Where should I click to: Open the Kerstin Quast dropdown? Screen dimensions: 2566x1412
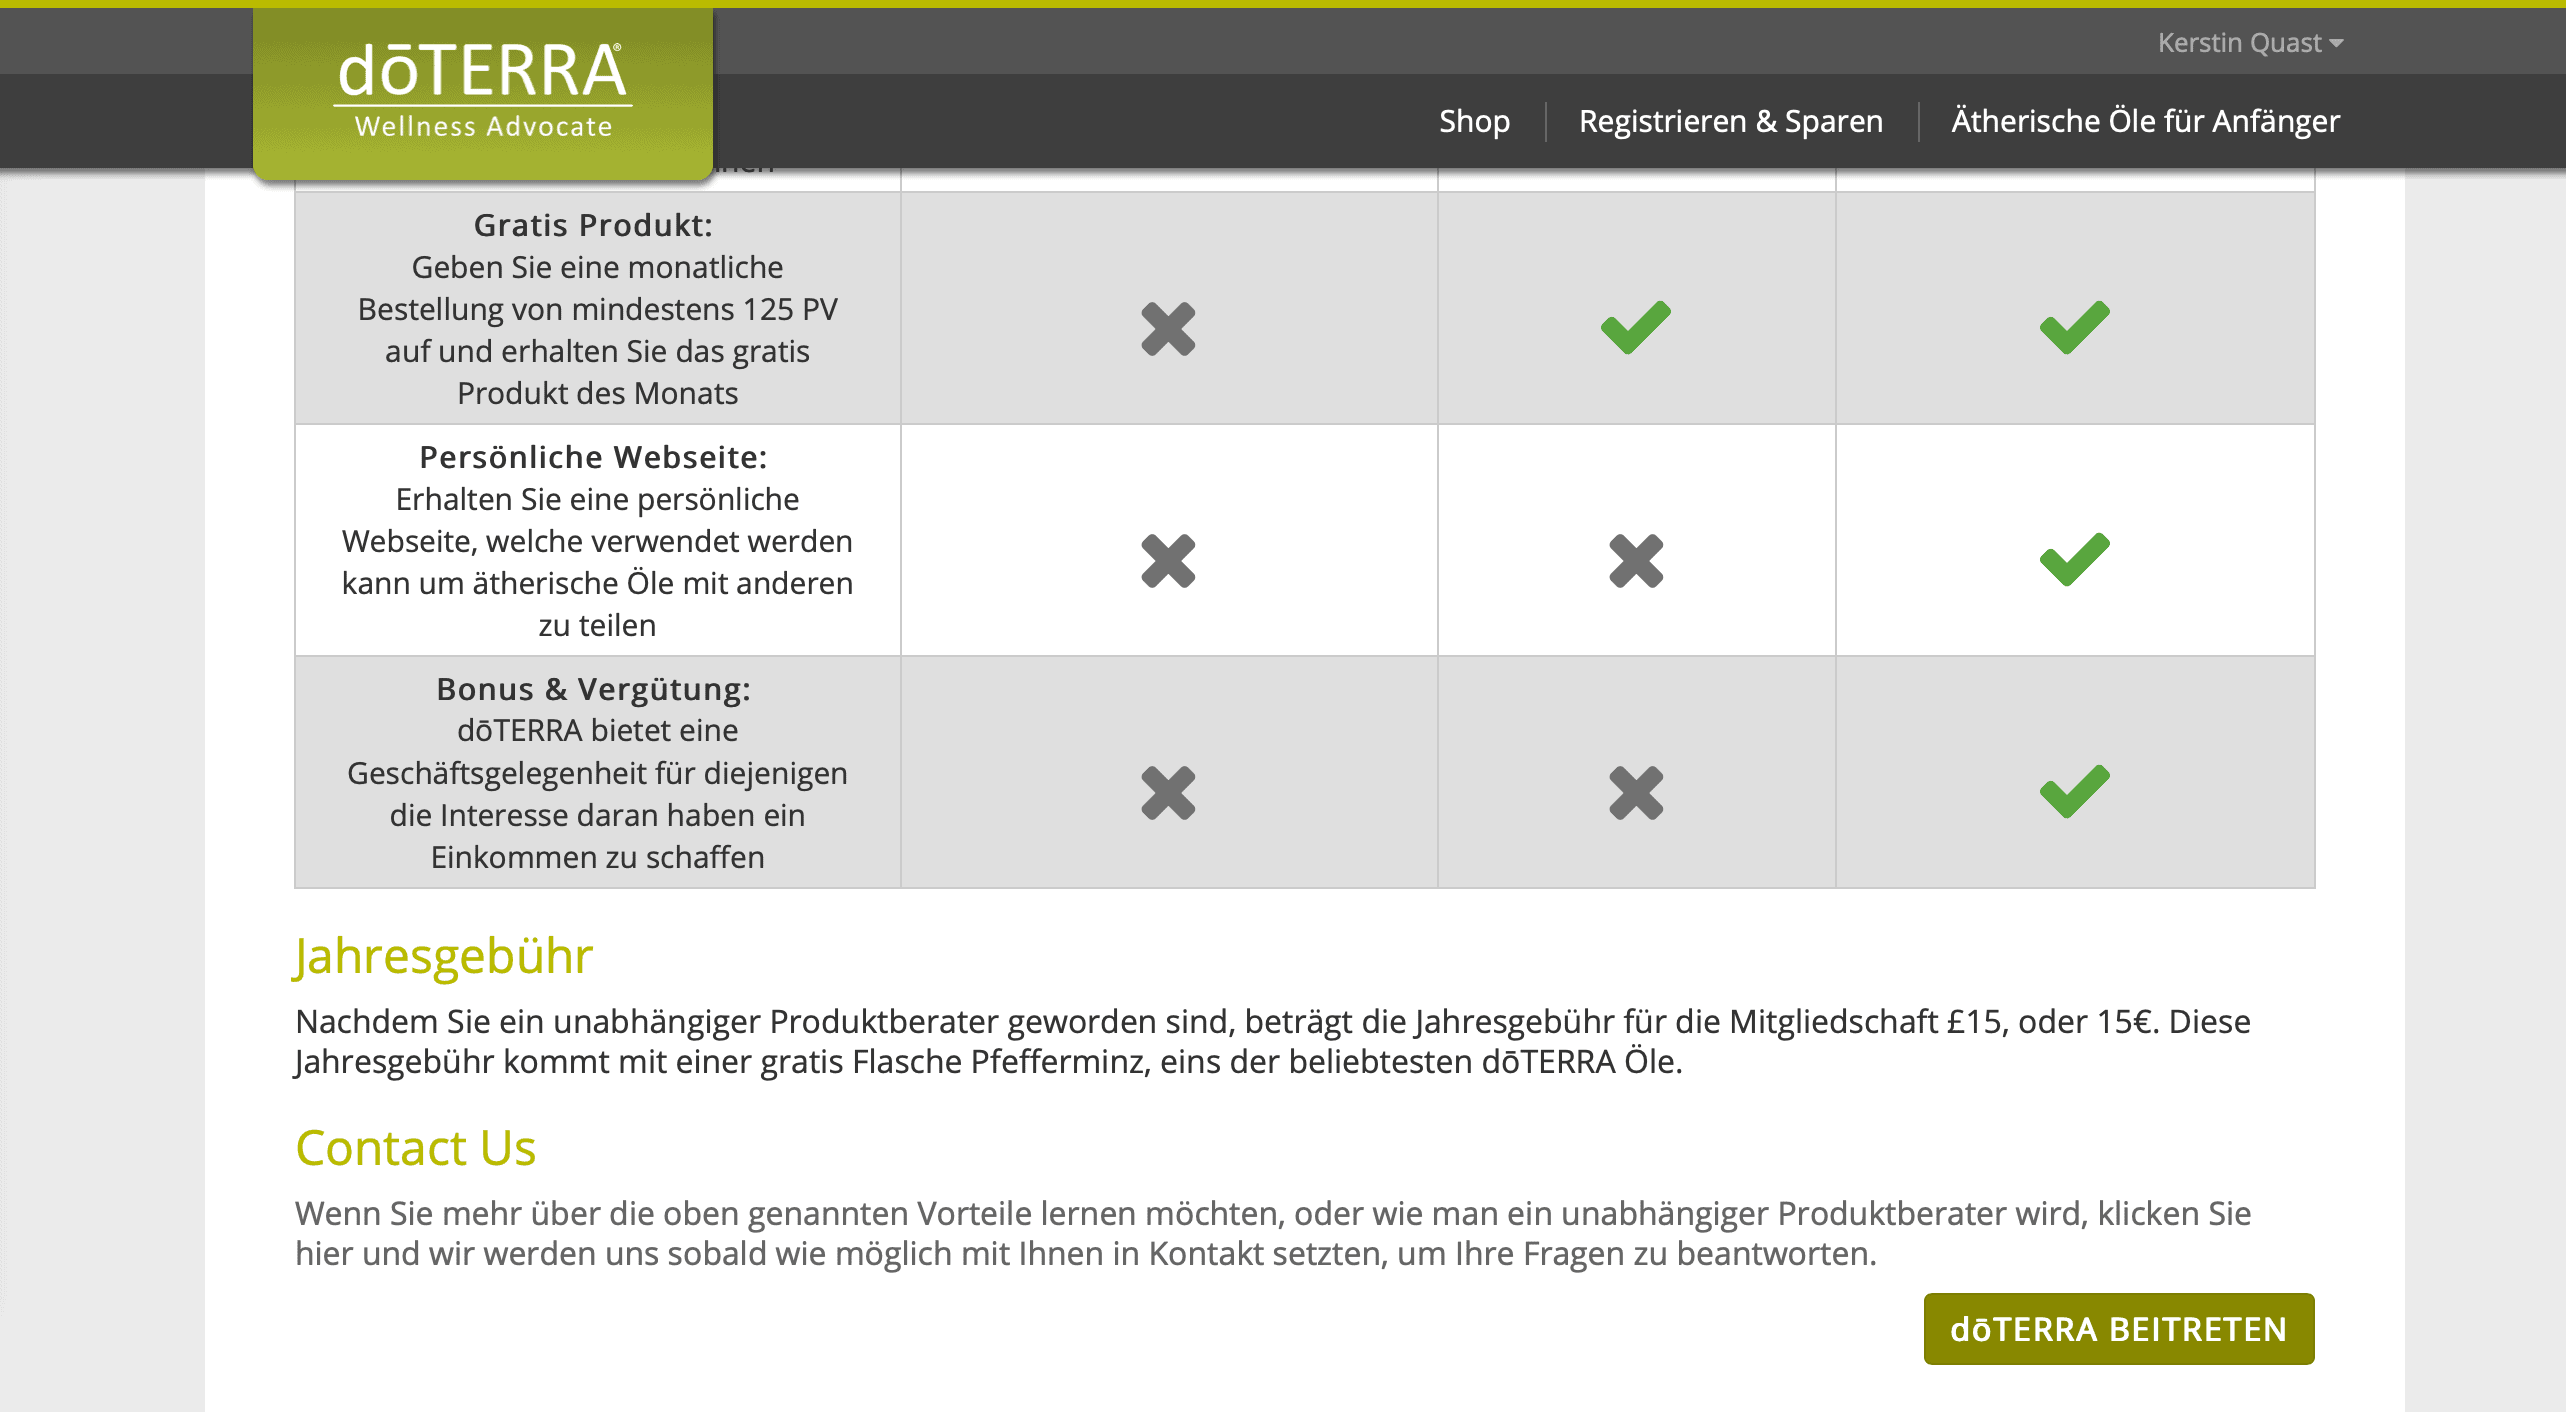coord(2250,43)
